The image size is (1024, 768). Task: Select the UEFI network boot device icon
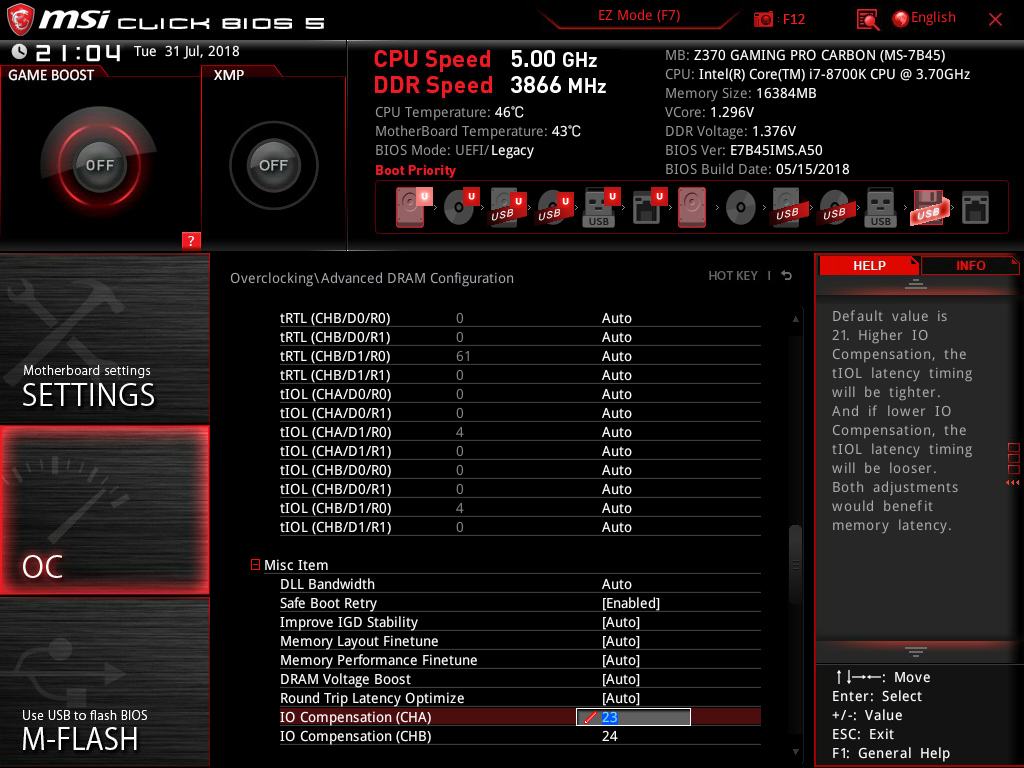tap(649, 208)
